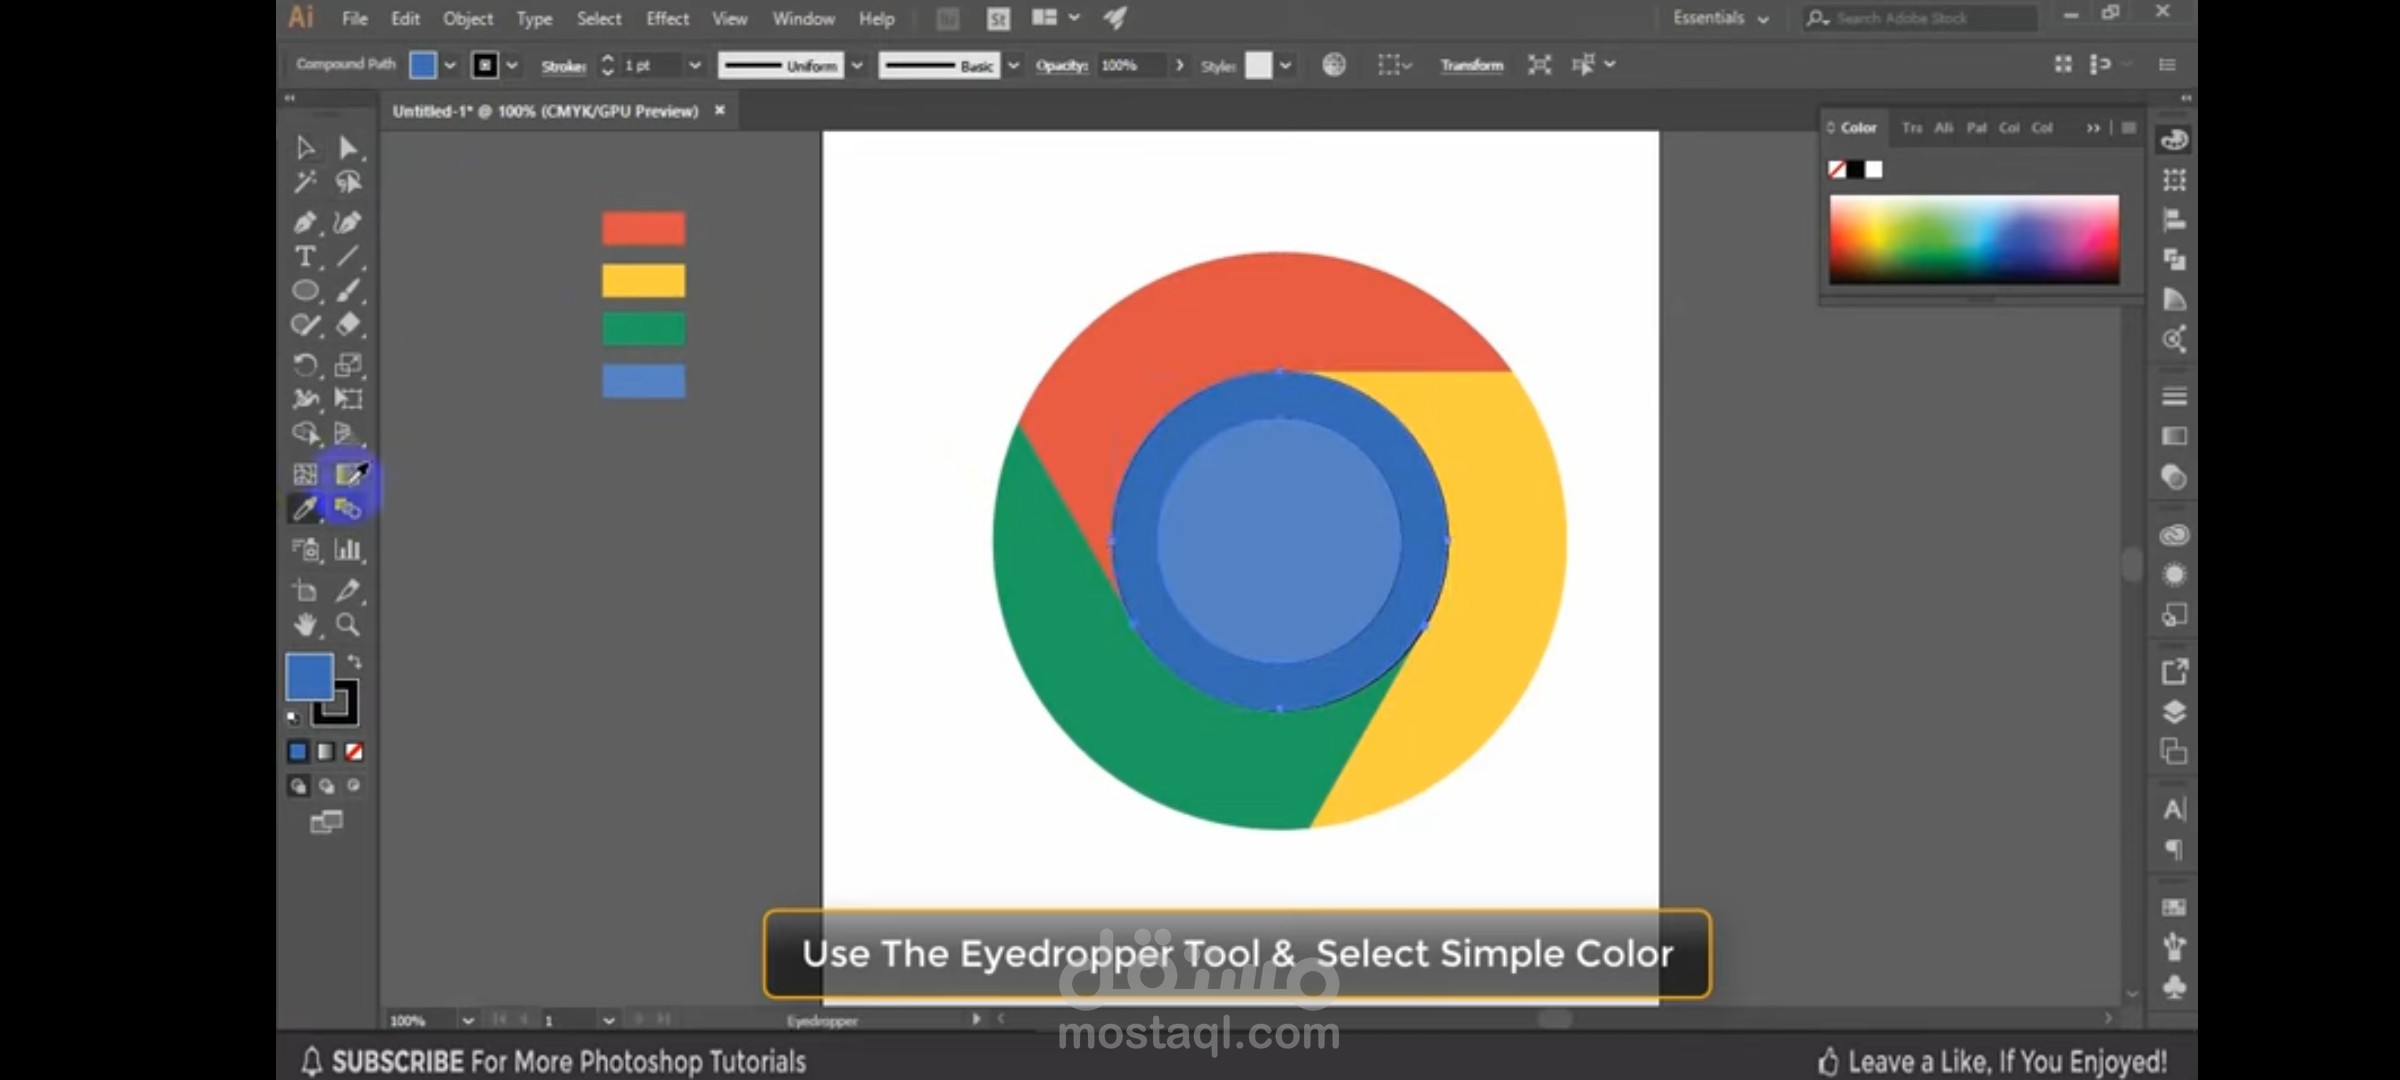The height and width of the screenshot is (1080, 2400).
Task: Open the zoom level dropdown at 100%
Action: (x=467, y=1020)
